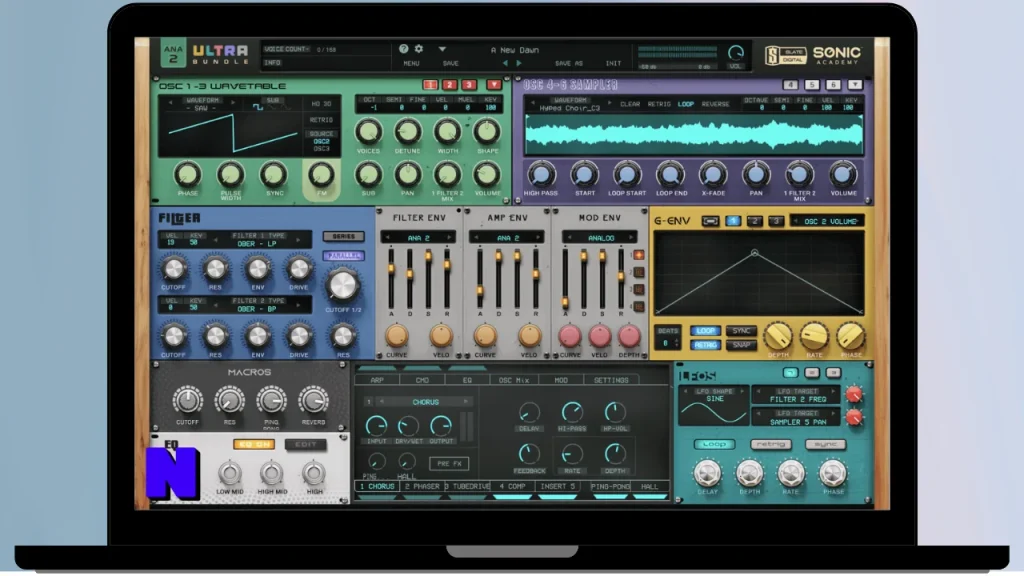Screen dimensions: 1024x576
Task: Select OSC2 as FM source
Action: pos(321,141)
